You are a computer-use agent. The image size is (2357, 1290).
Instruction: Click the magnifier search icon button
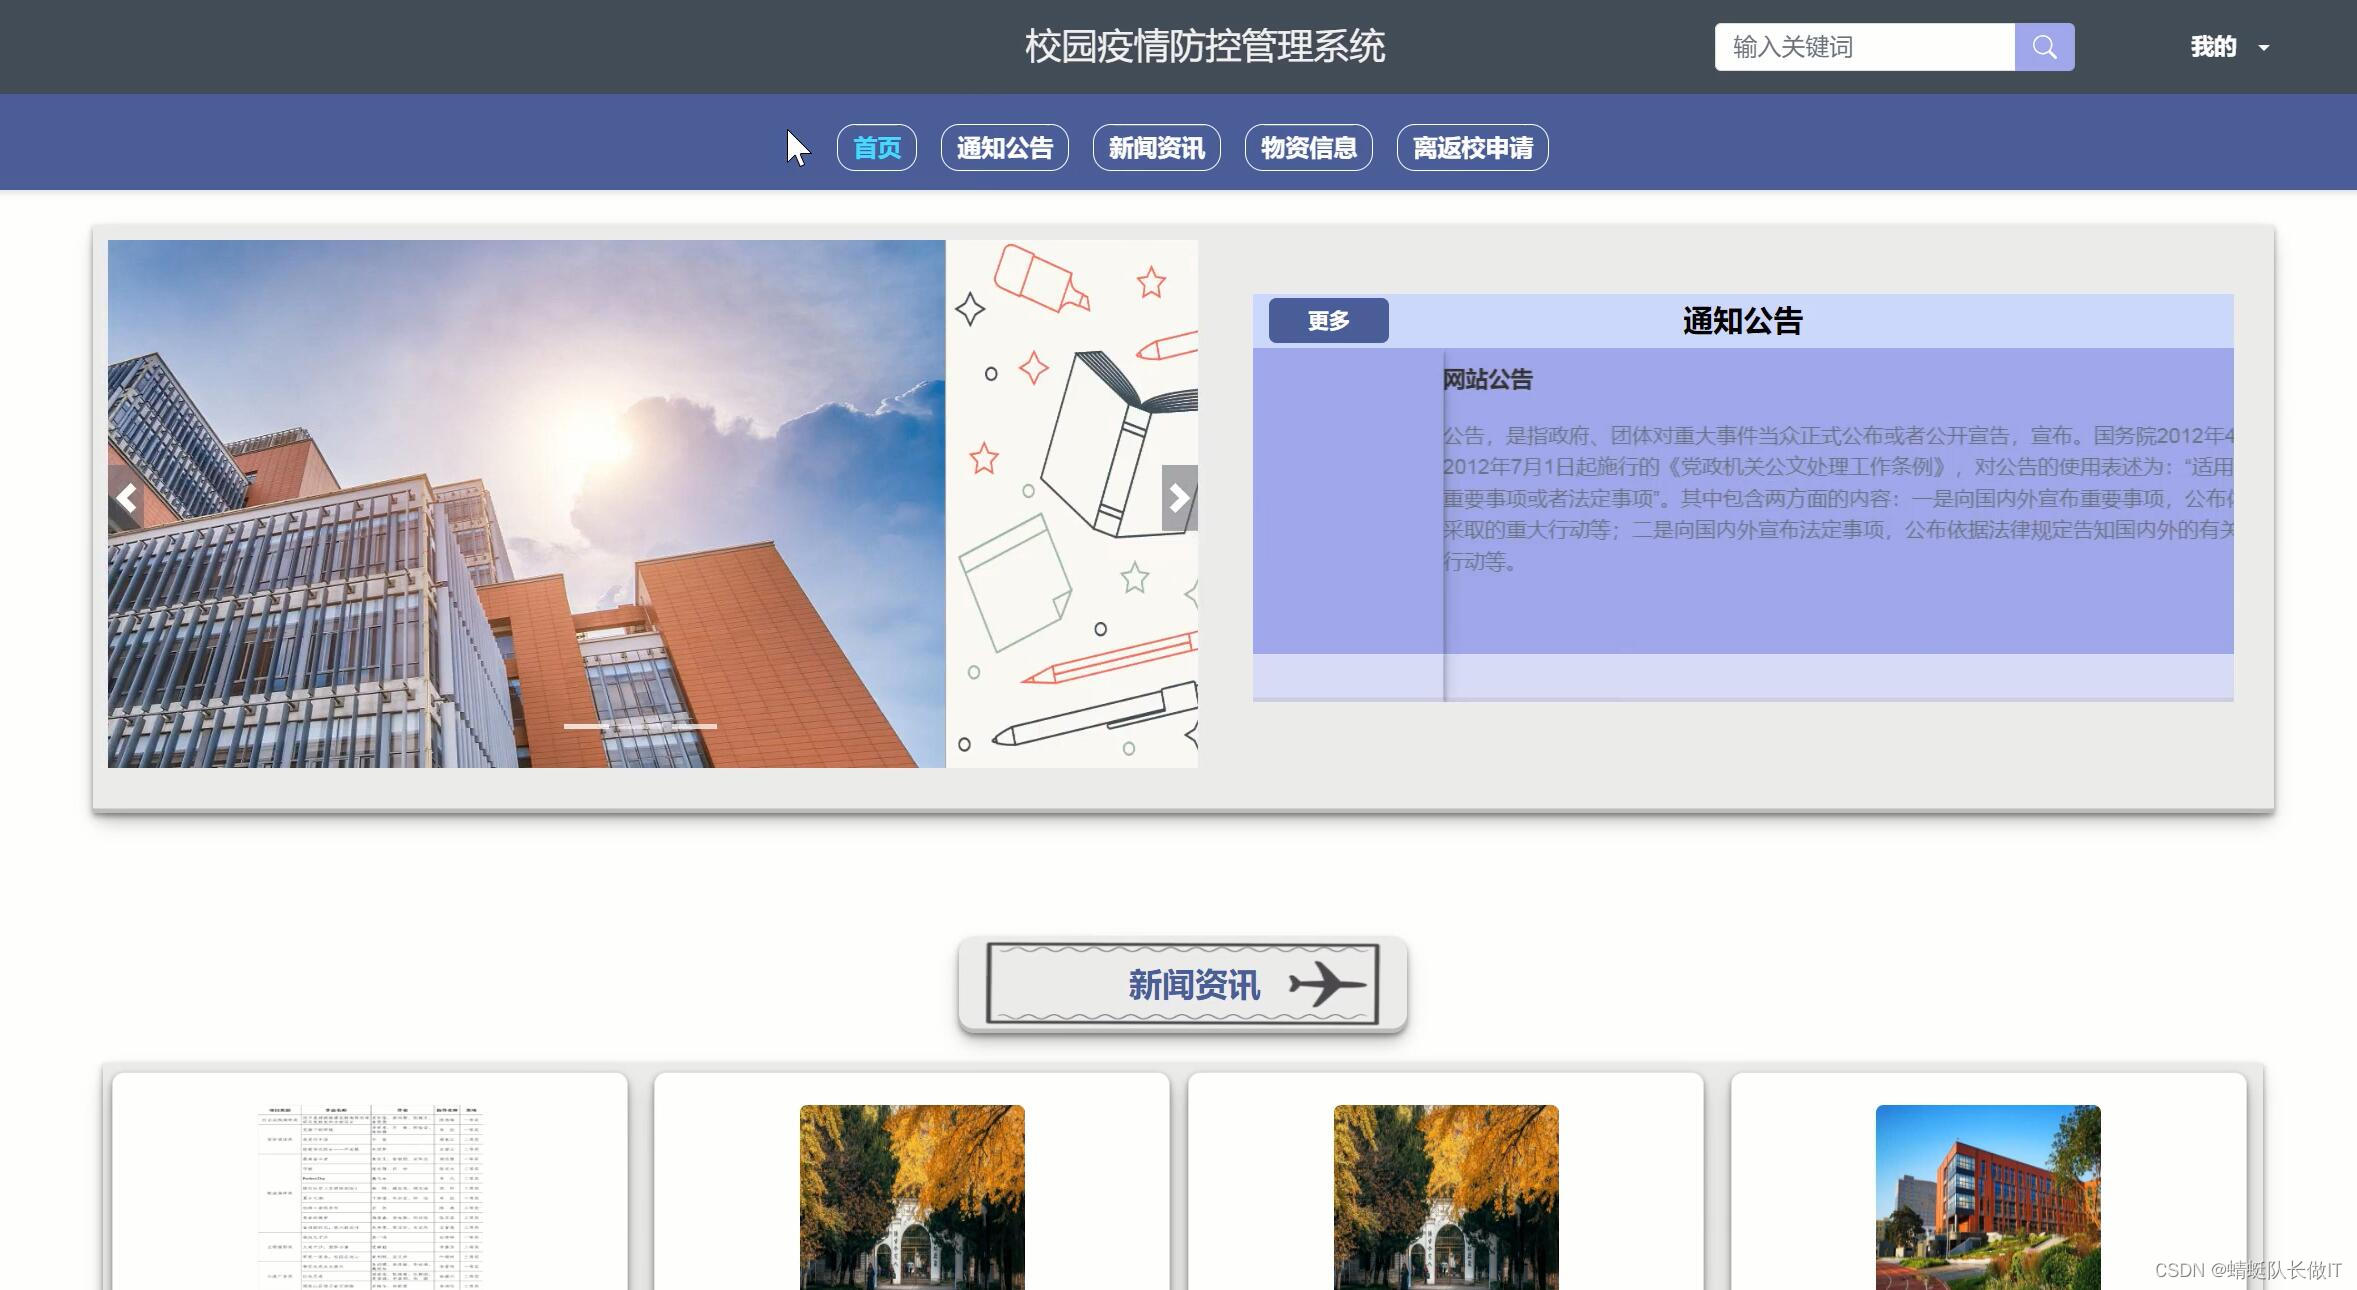point(2044,47)
